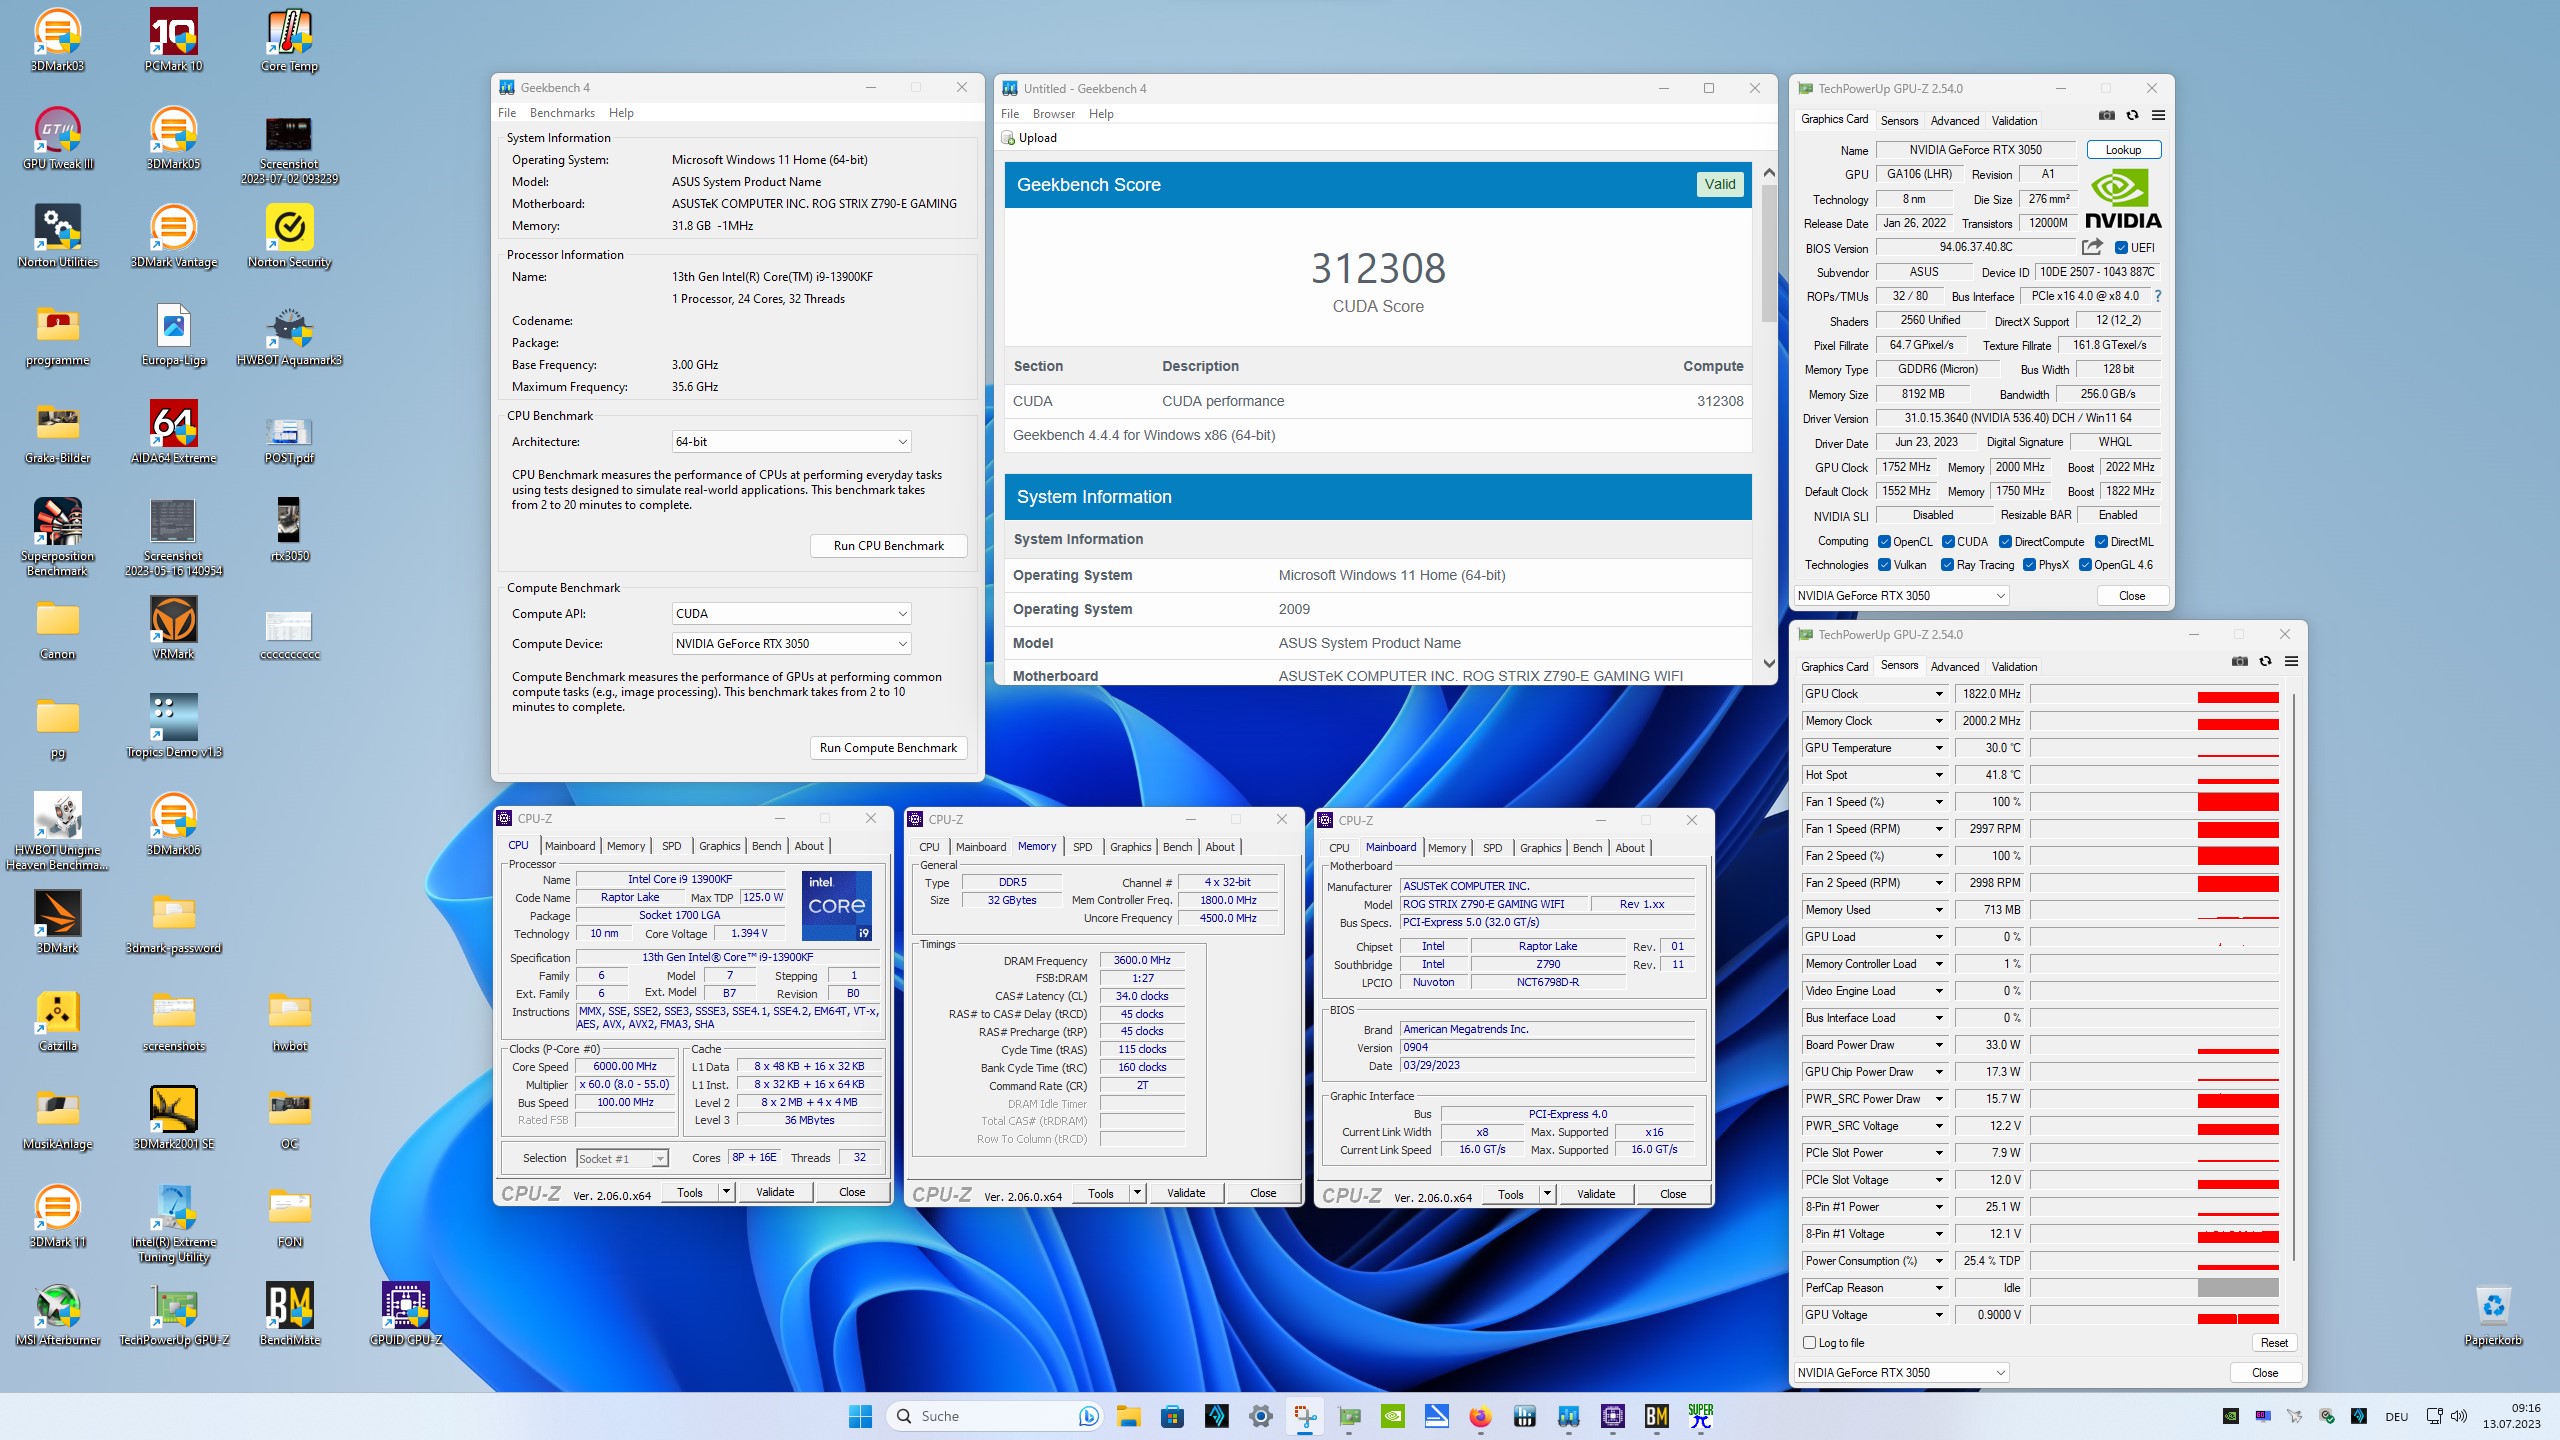Click the Suche search box on the taskbar
2560x1440 pixels.
click(995, 1416)
